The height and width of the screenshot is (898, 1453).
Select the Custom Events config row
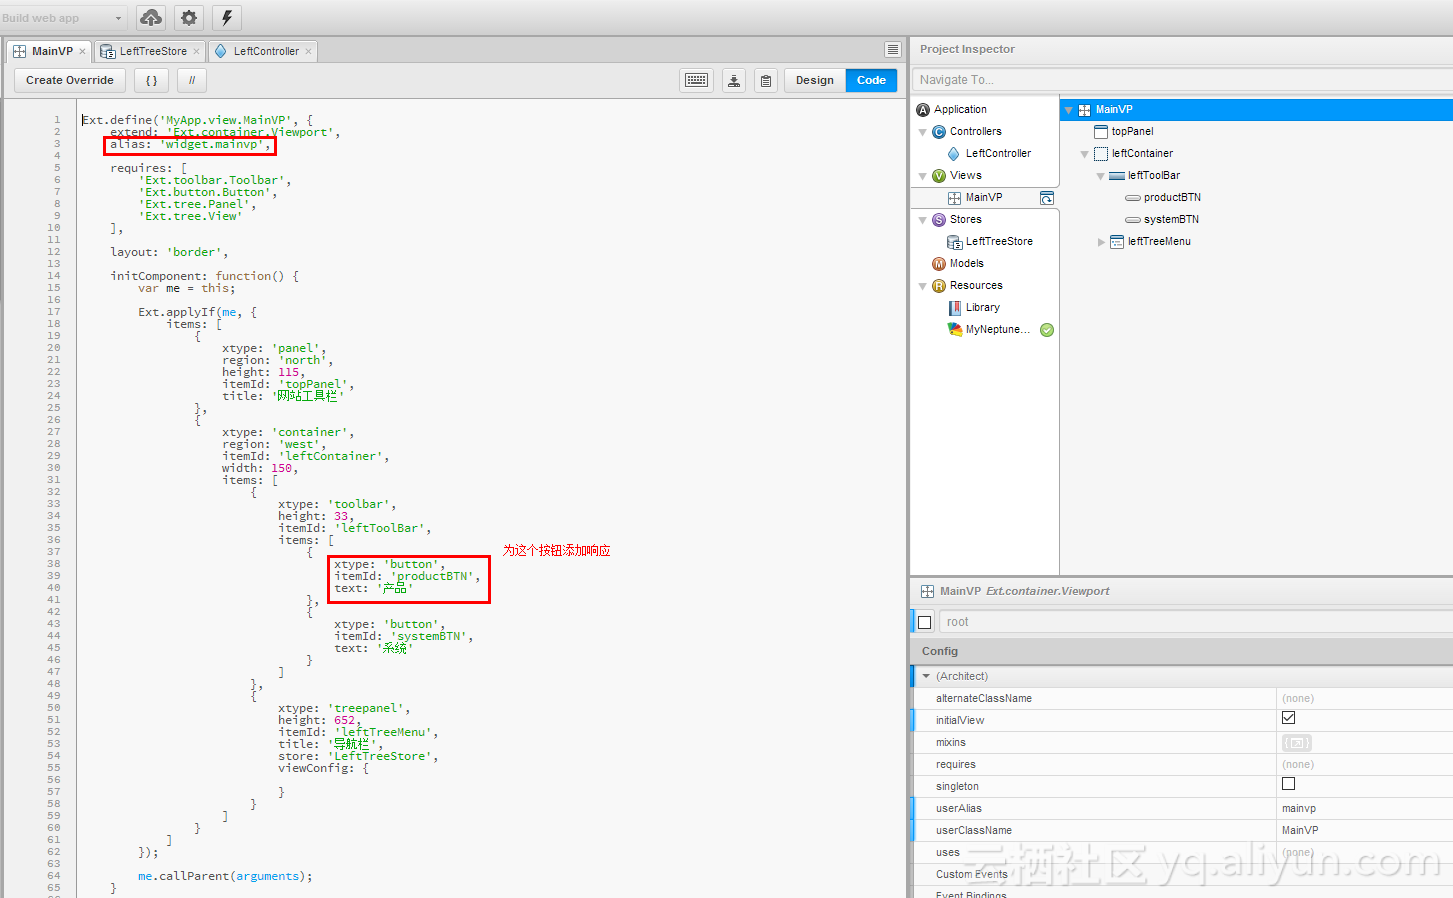pos(1182,874)
